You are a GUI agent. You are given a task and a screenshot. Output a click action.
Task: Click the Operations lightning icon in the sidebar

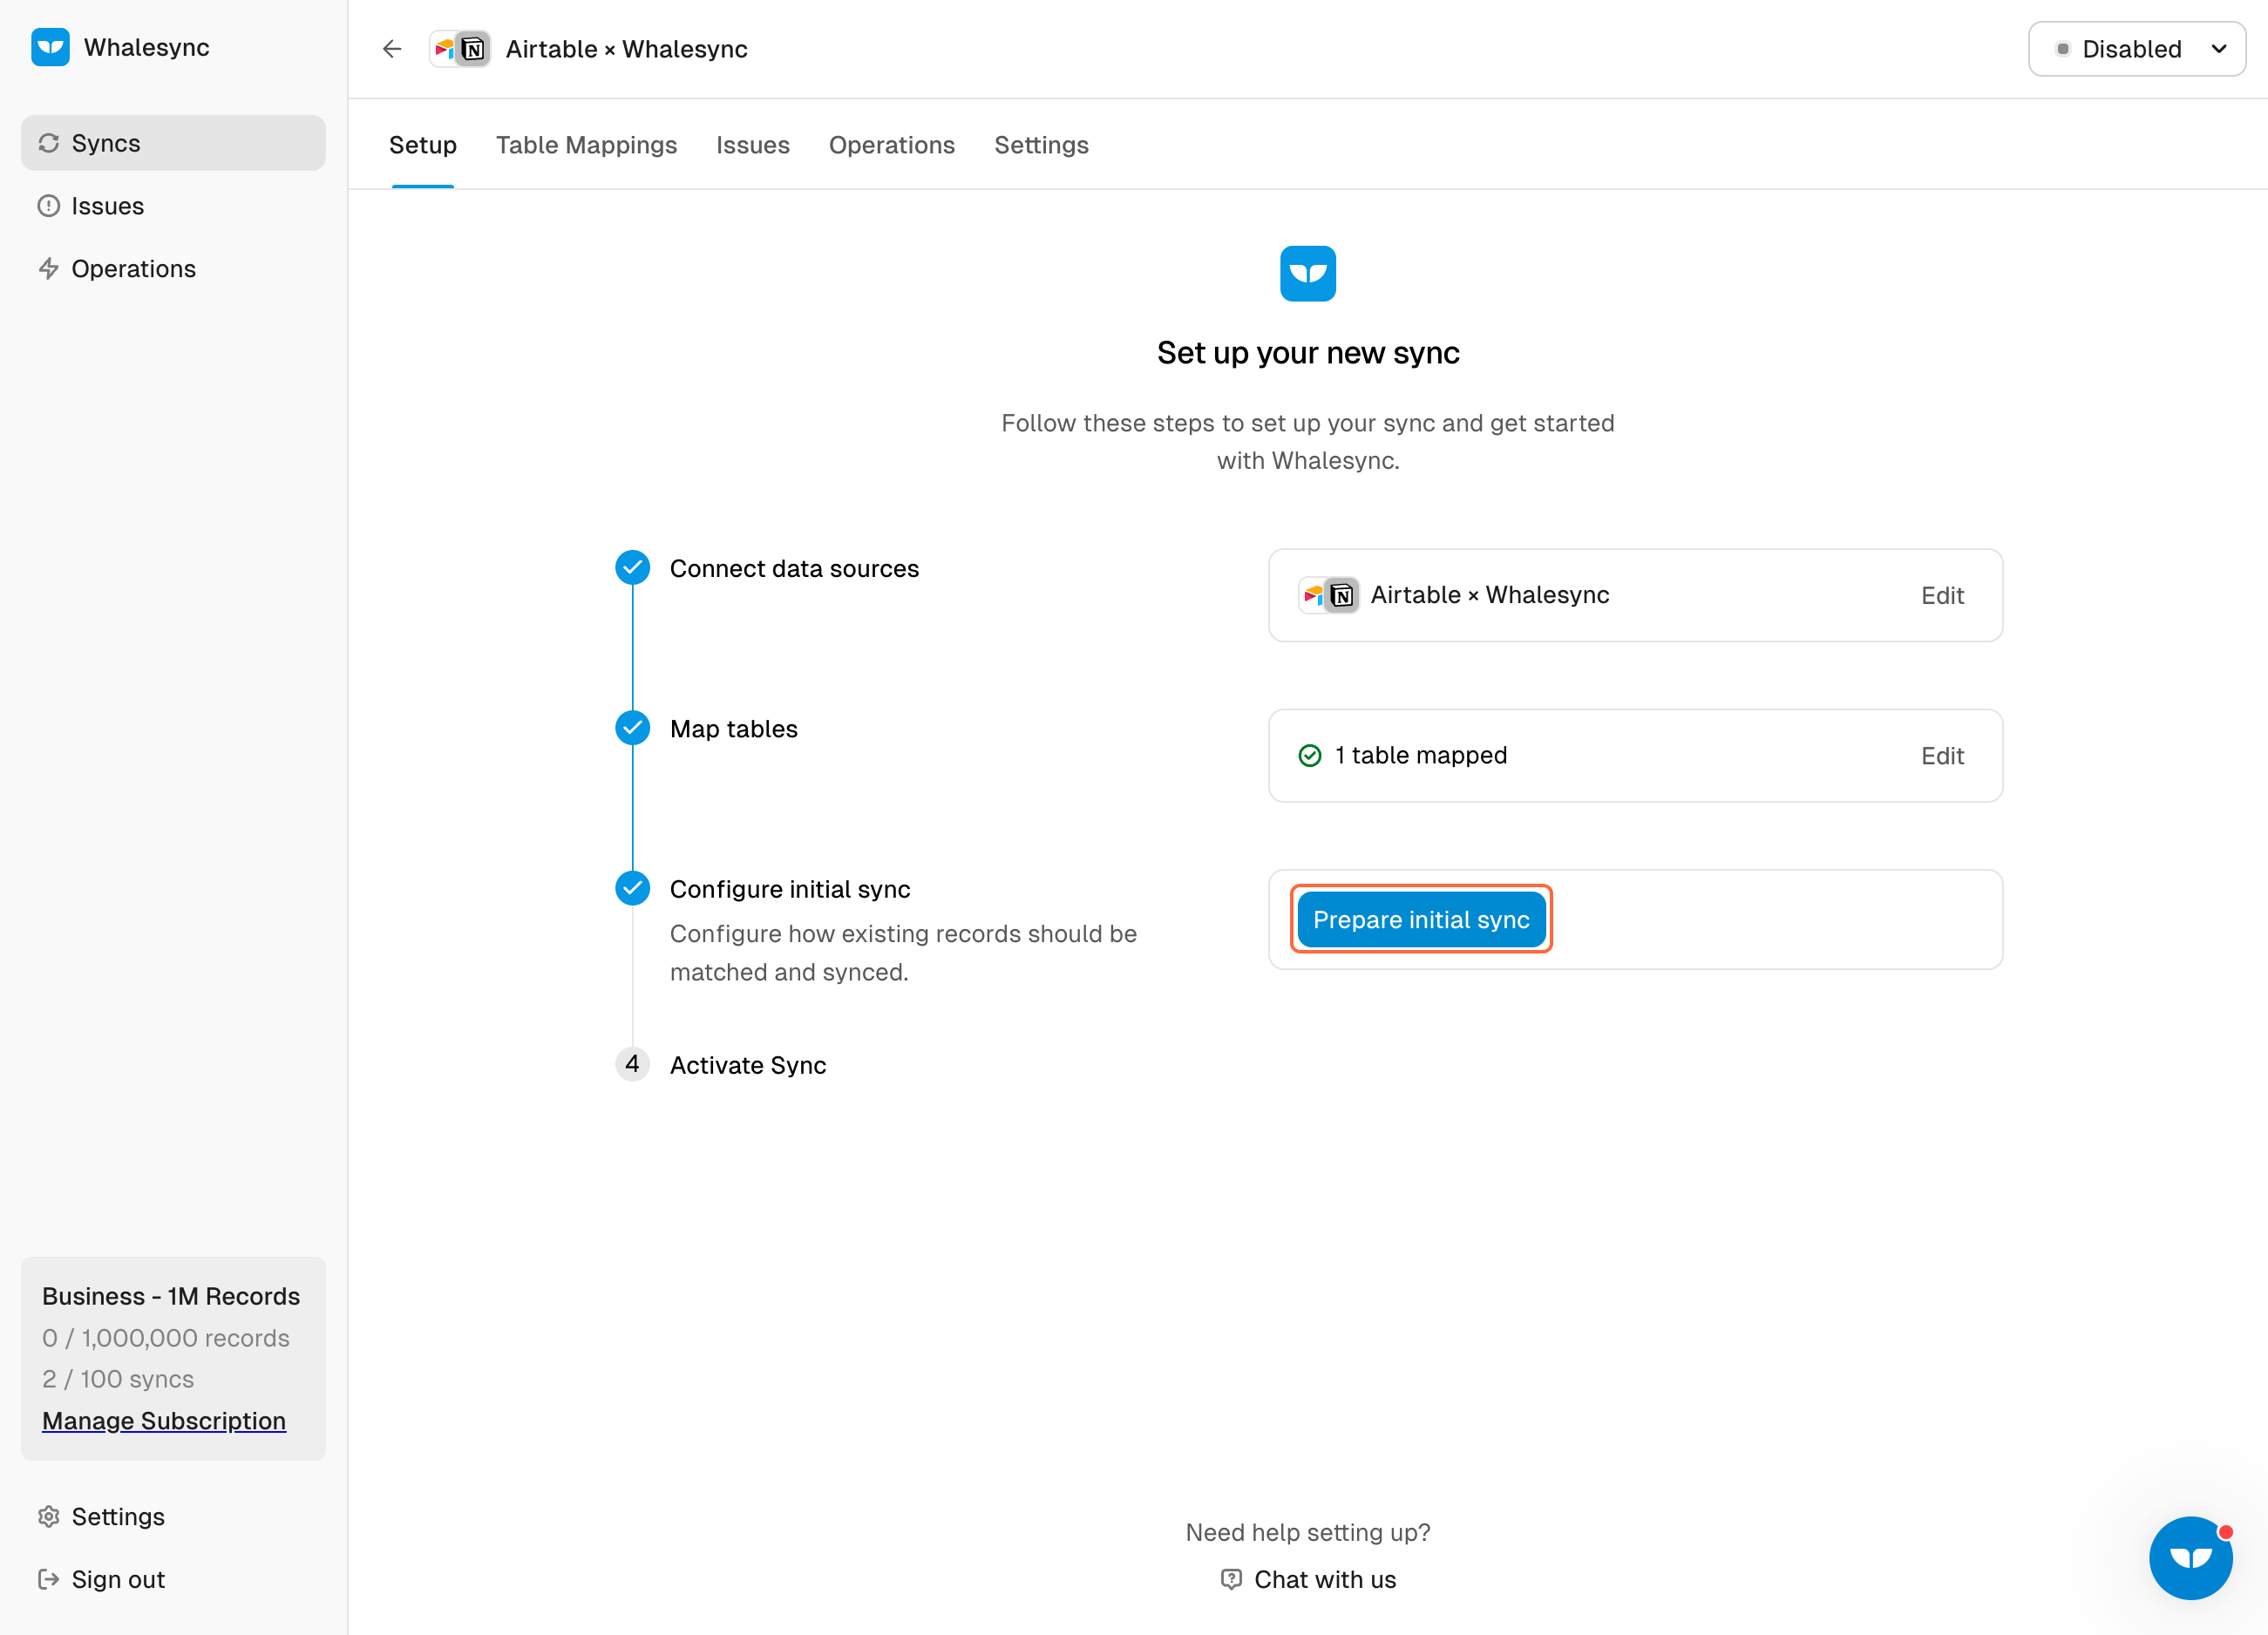49,269
